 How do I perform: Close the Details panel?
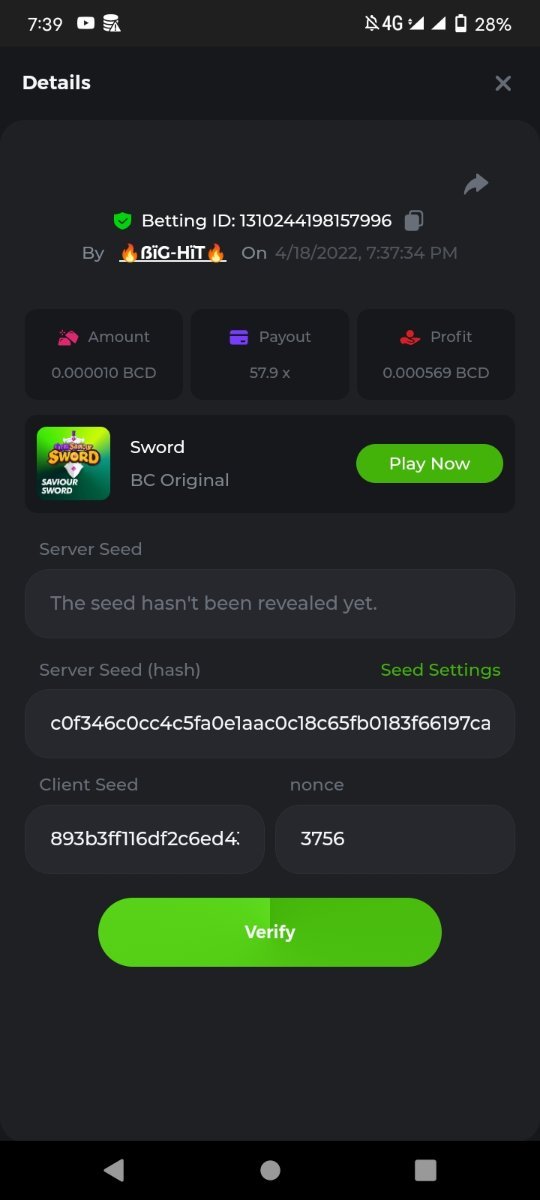coord(503,84)
